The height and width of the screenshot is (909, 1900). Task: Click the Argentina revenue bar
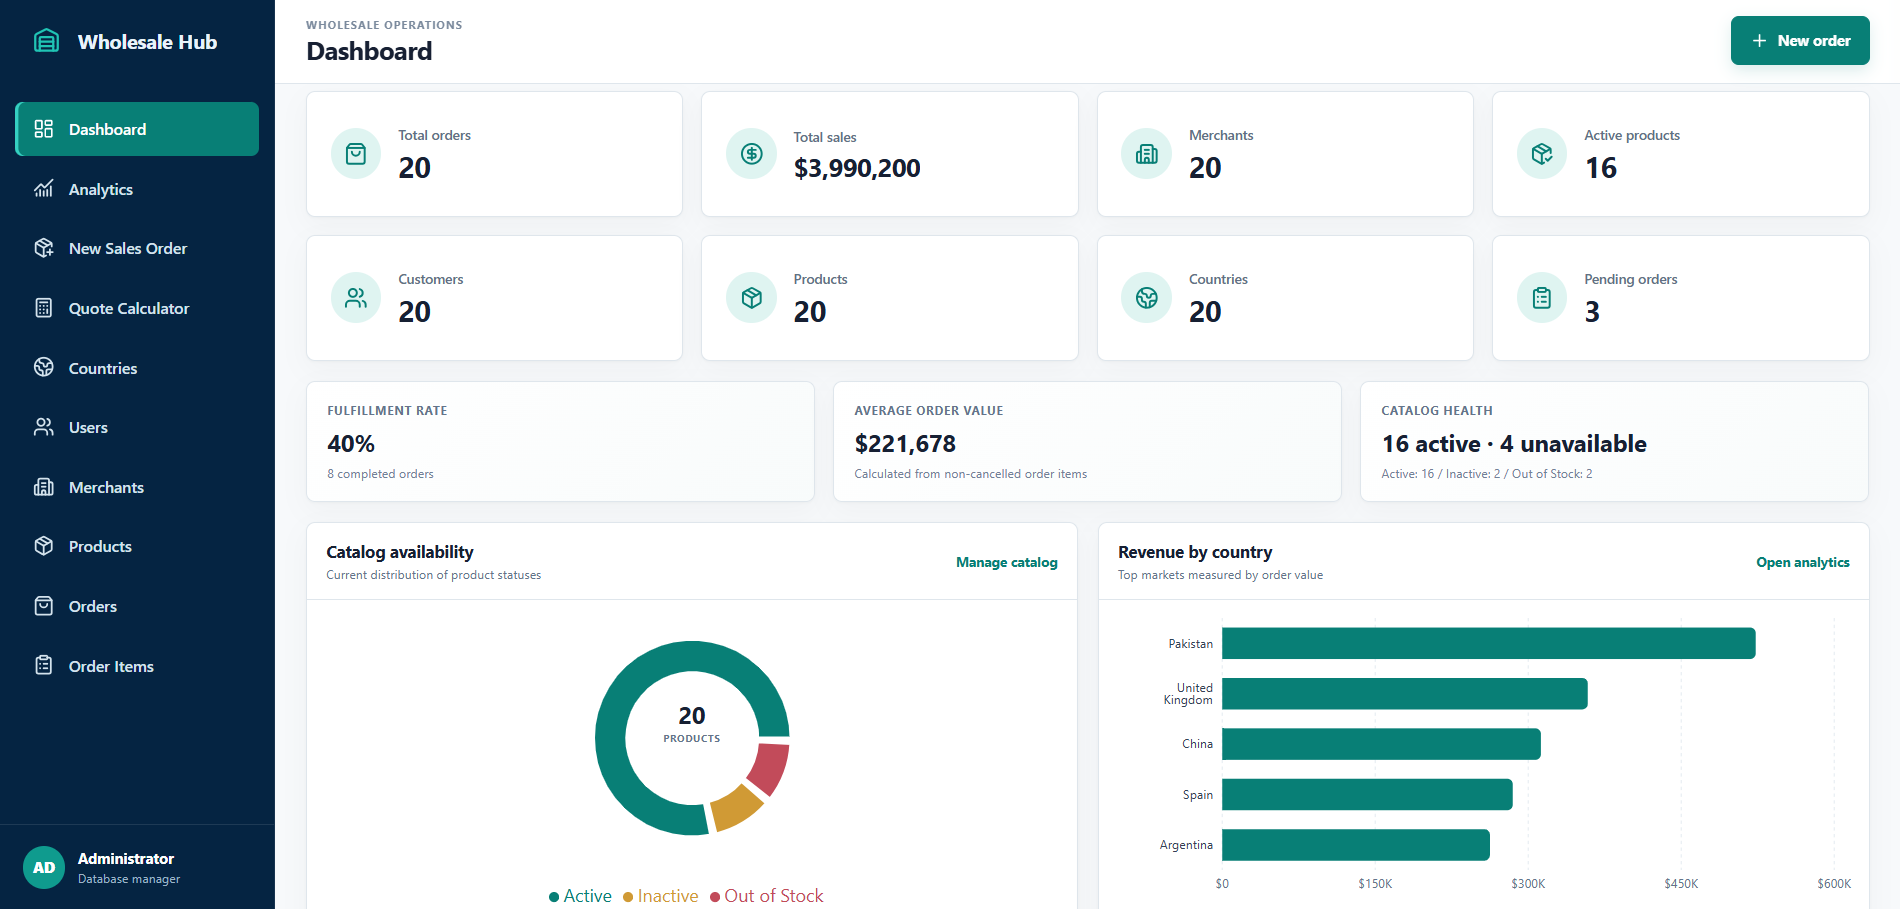pos(1355,845)
